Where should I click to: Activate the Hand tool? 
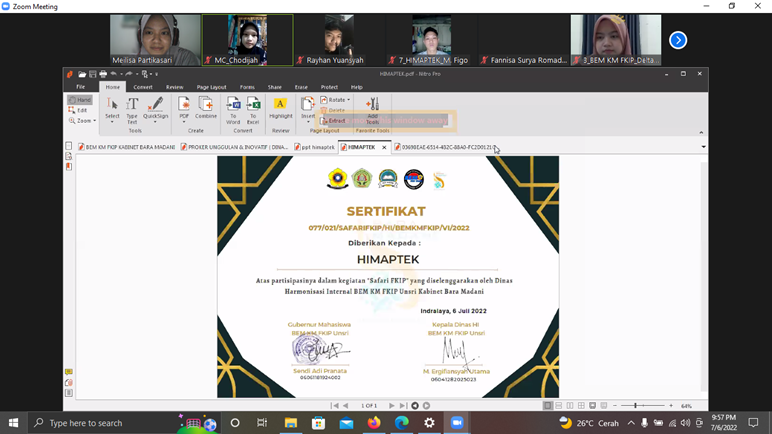click(x=80, y=100)
